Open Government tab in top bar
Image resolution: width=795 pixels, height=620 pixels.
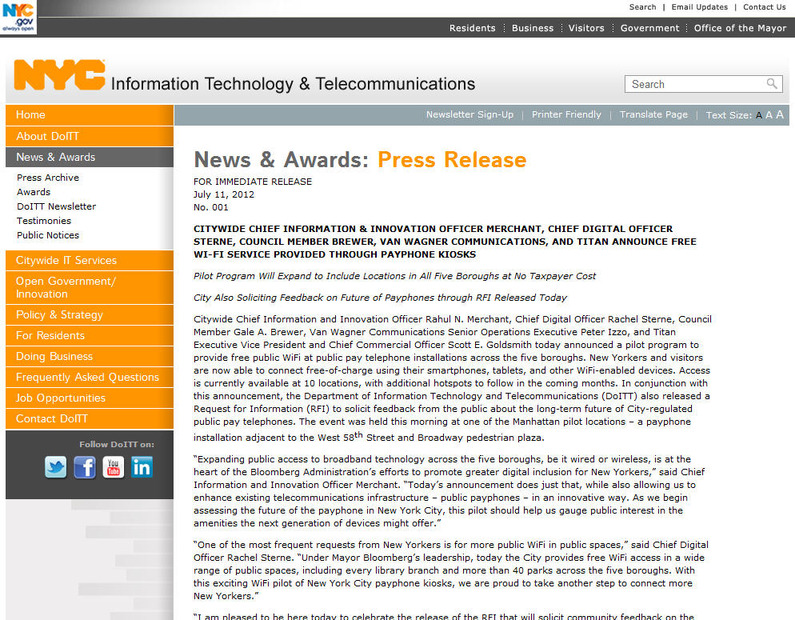pyautogui.click(x=649, y=28)
